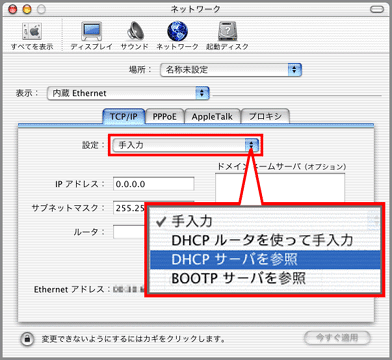Switch to the プロキシ tab
The image size is (392, 360).
pos(265,116)
